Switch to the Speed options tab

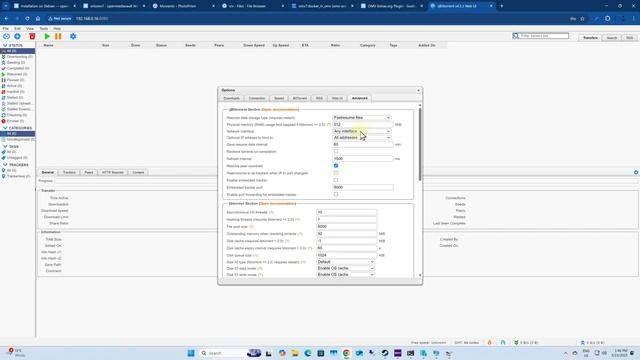279,98
